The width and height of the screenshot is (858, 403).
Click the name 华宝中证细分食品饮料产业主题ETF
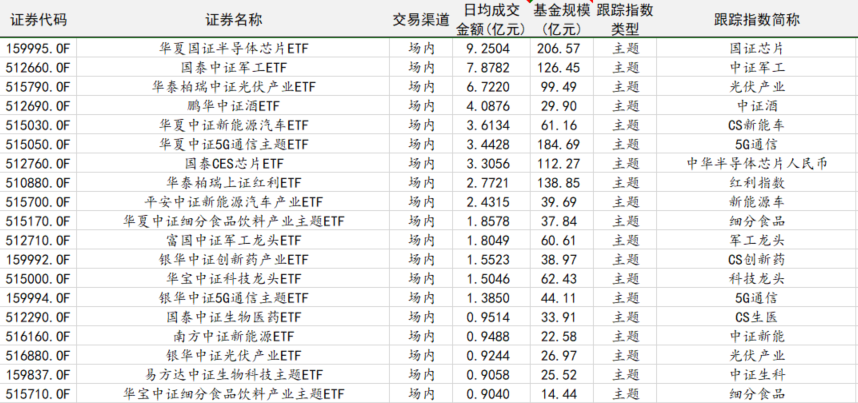click(234, 394)
